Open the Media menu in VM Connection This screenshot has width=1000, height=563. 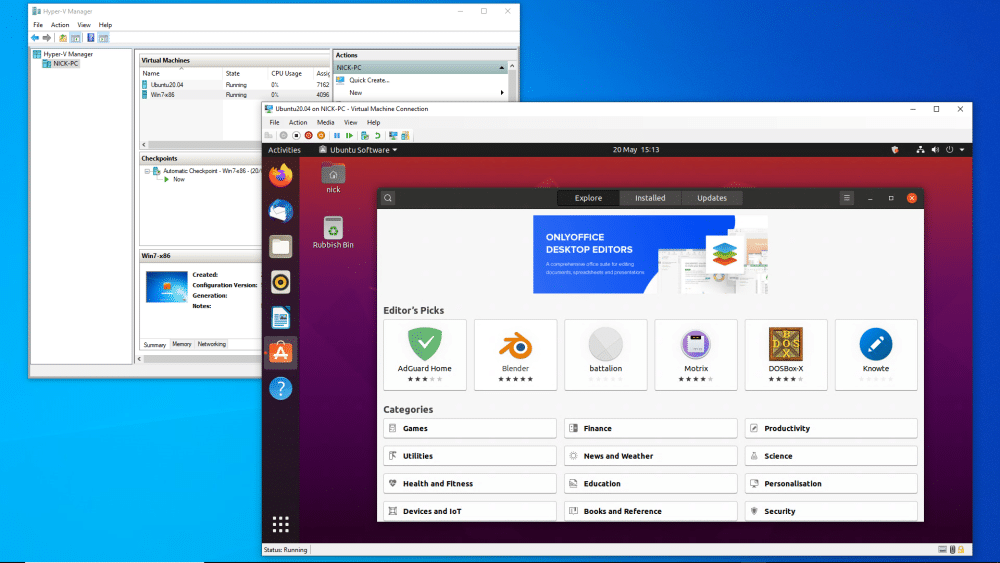(x=325, y=122)
